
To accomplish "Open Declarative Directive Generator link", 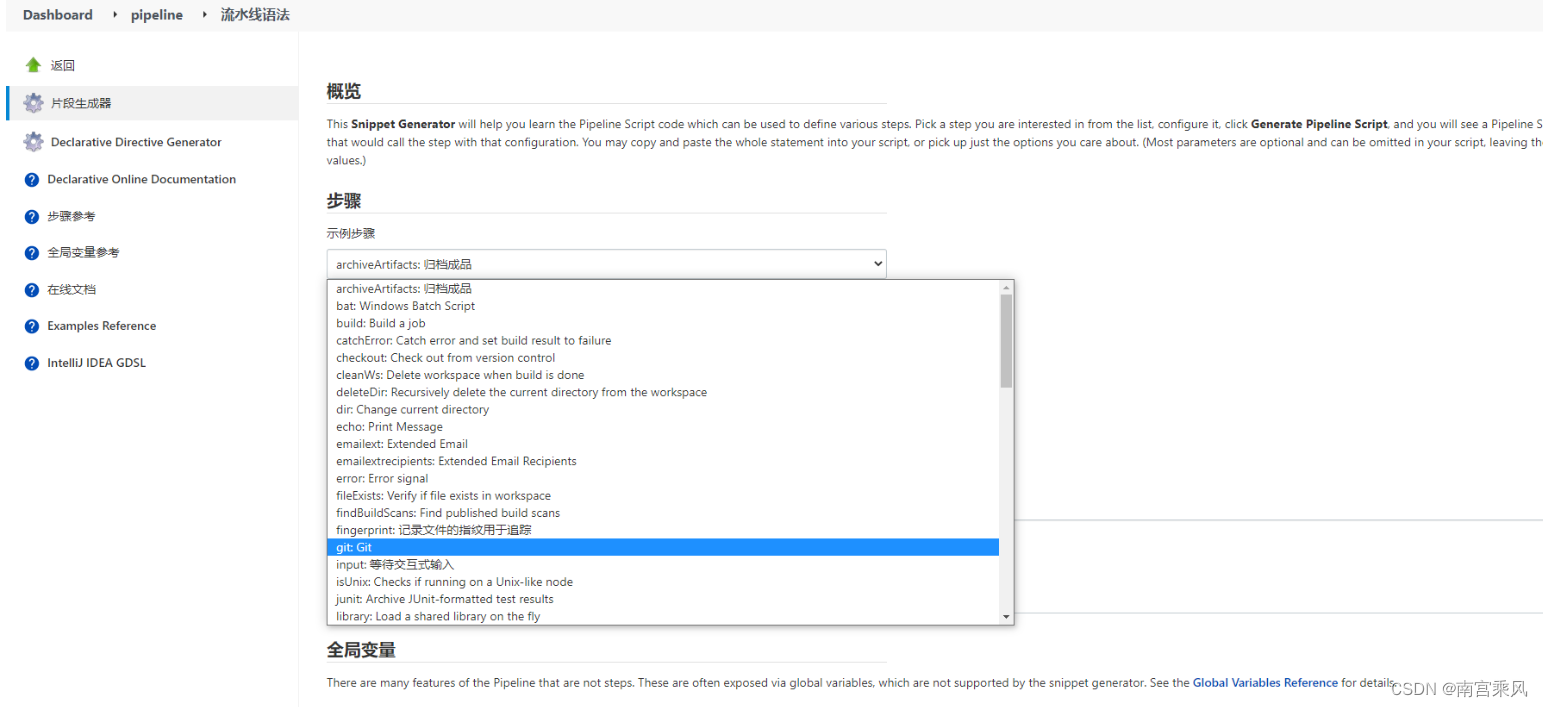I will coord(136,142).
